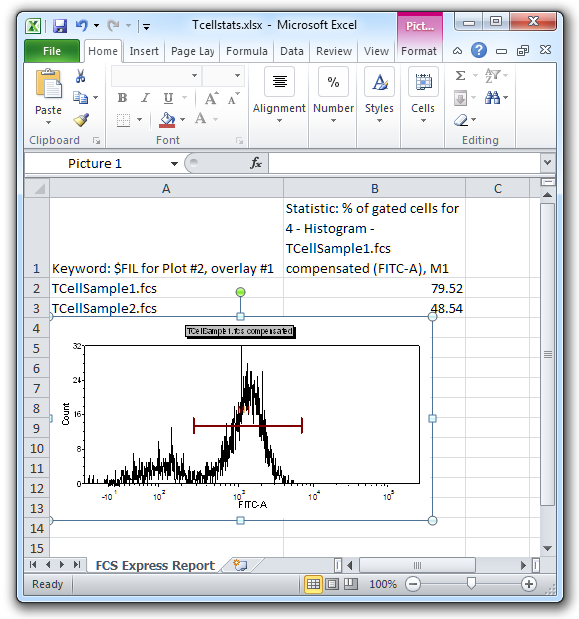Viewport: 579px width, 619px height.
Task: Select cell TCellSample1.fcs in row 2
Action: coord(166,288)
